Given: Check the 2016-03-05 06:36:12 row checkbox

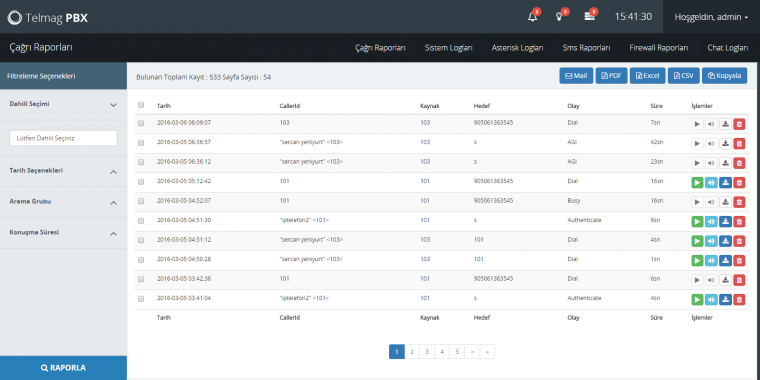Looking at the screenshot, I should pos(141,162).
